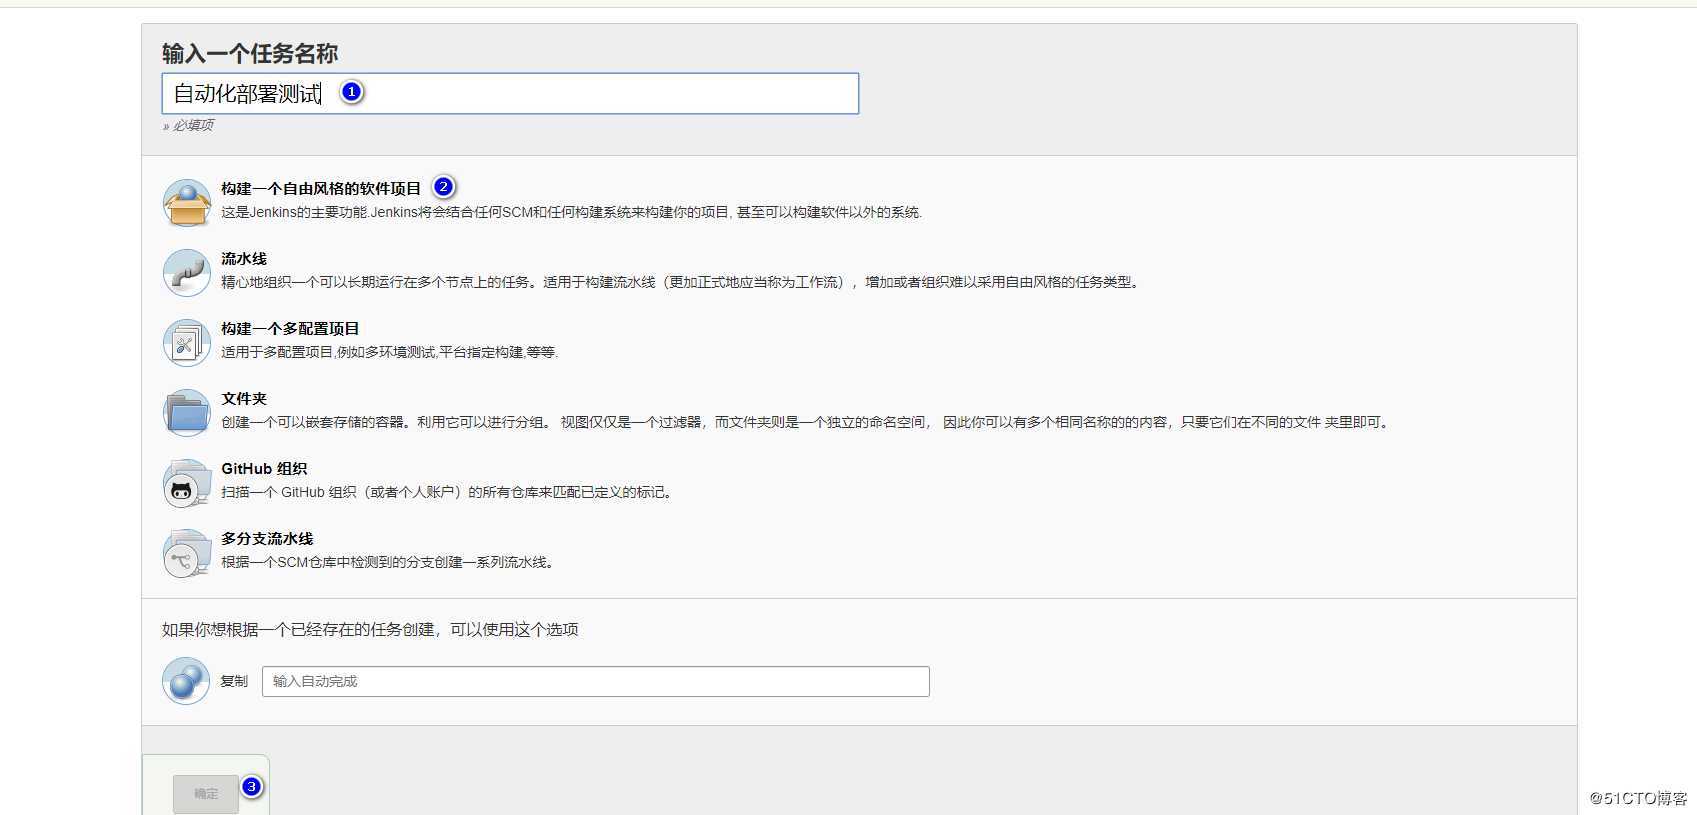This screenshot has height=815, width=1697.
Task: Focus the 输入自动完成 copy-from field
Action: point(596,681)
